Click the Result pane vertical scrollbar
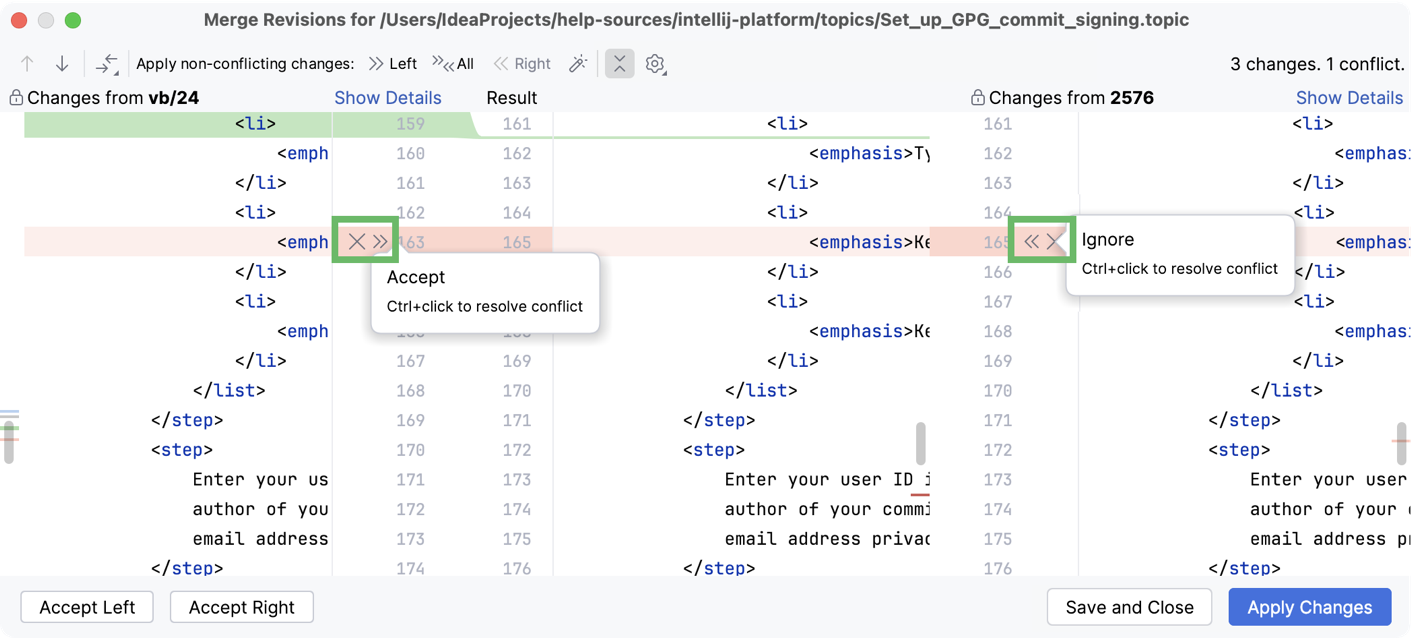This screenshot has width=1412, height=638. point(920,443)
